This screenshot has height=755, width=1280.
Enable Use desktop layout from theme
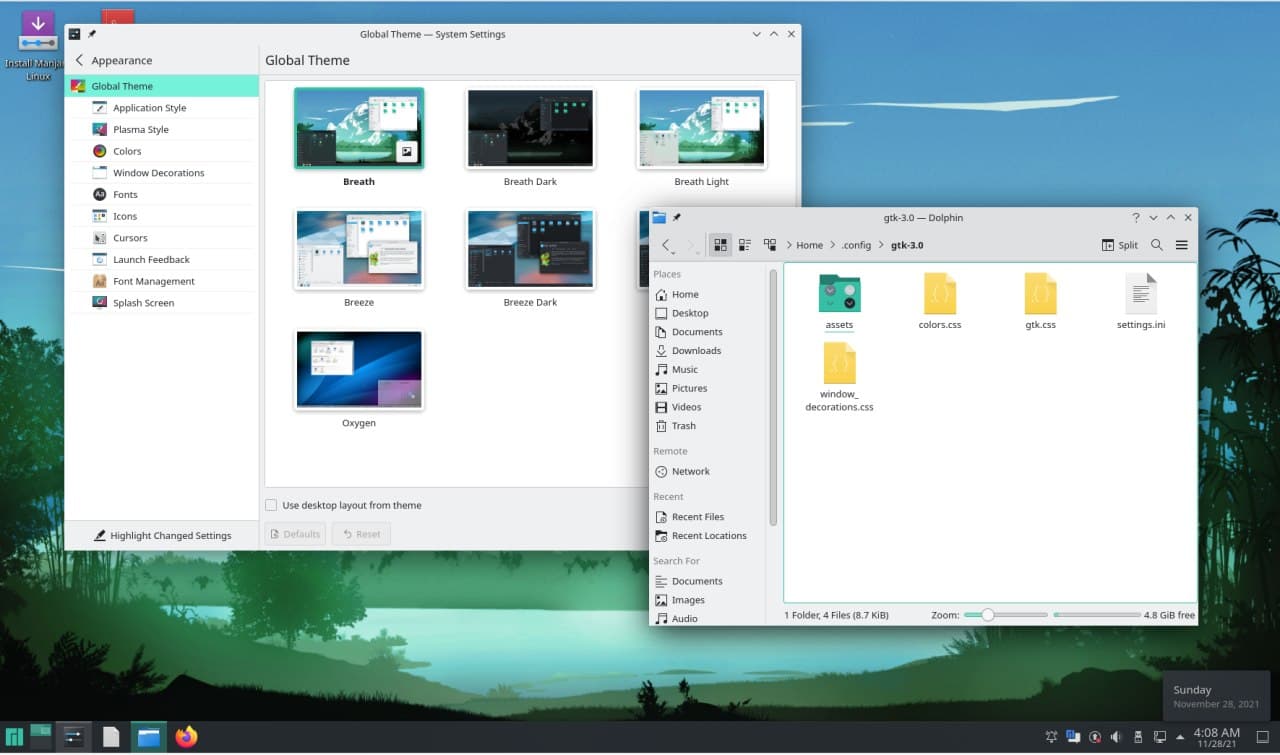[271, 505]
